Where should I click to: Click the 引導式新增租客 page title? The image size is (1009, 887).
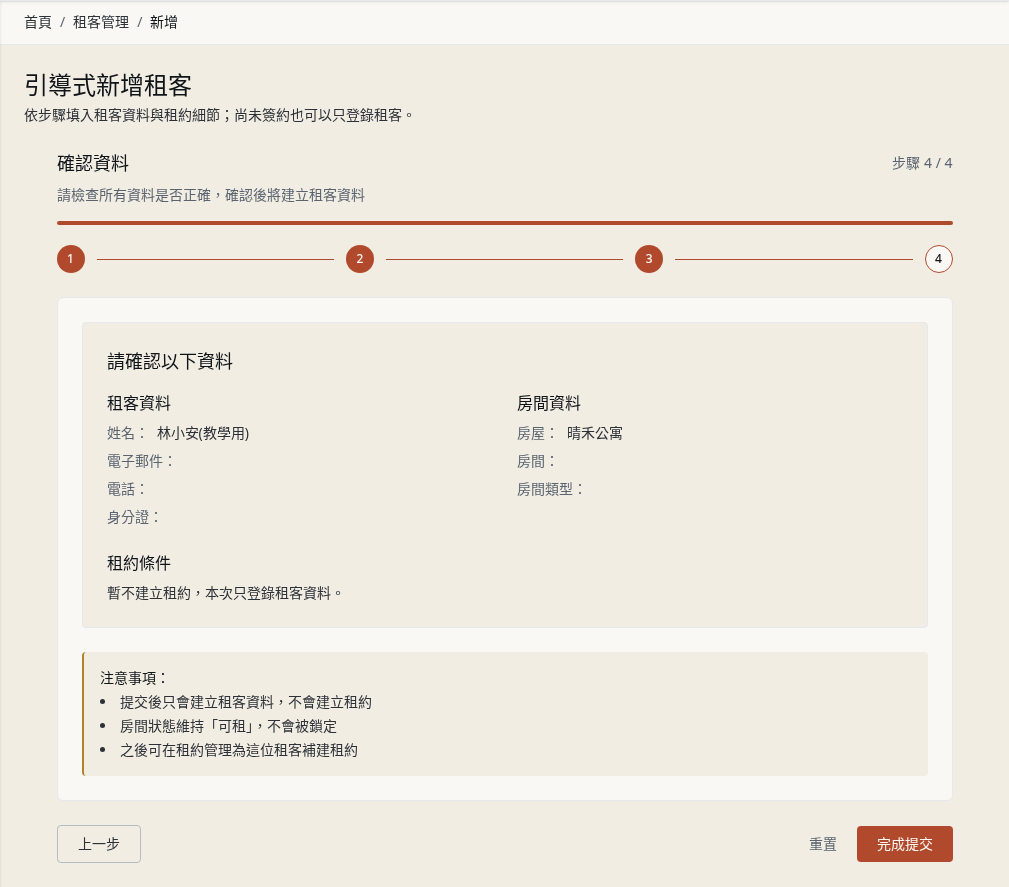click(108, 86)
